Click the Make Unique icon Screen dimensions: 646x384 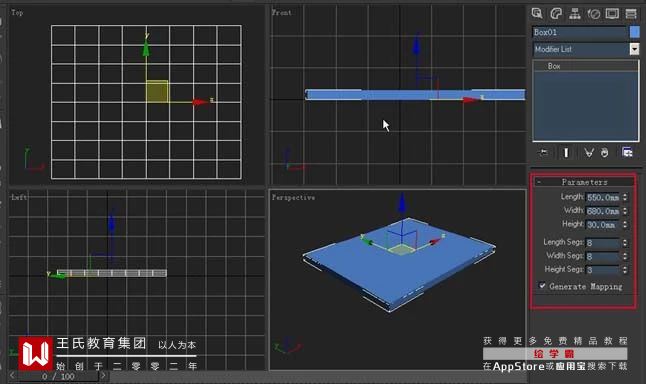pos(589,152)
